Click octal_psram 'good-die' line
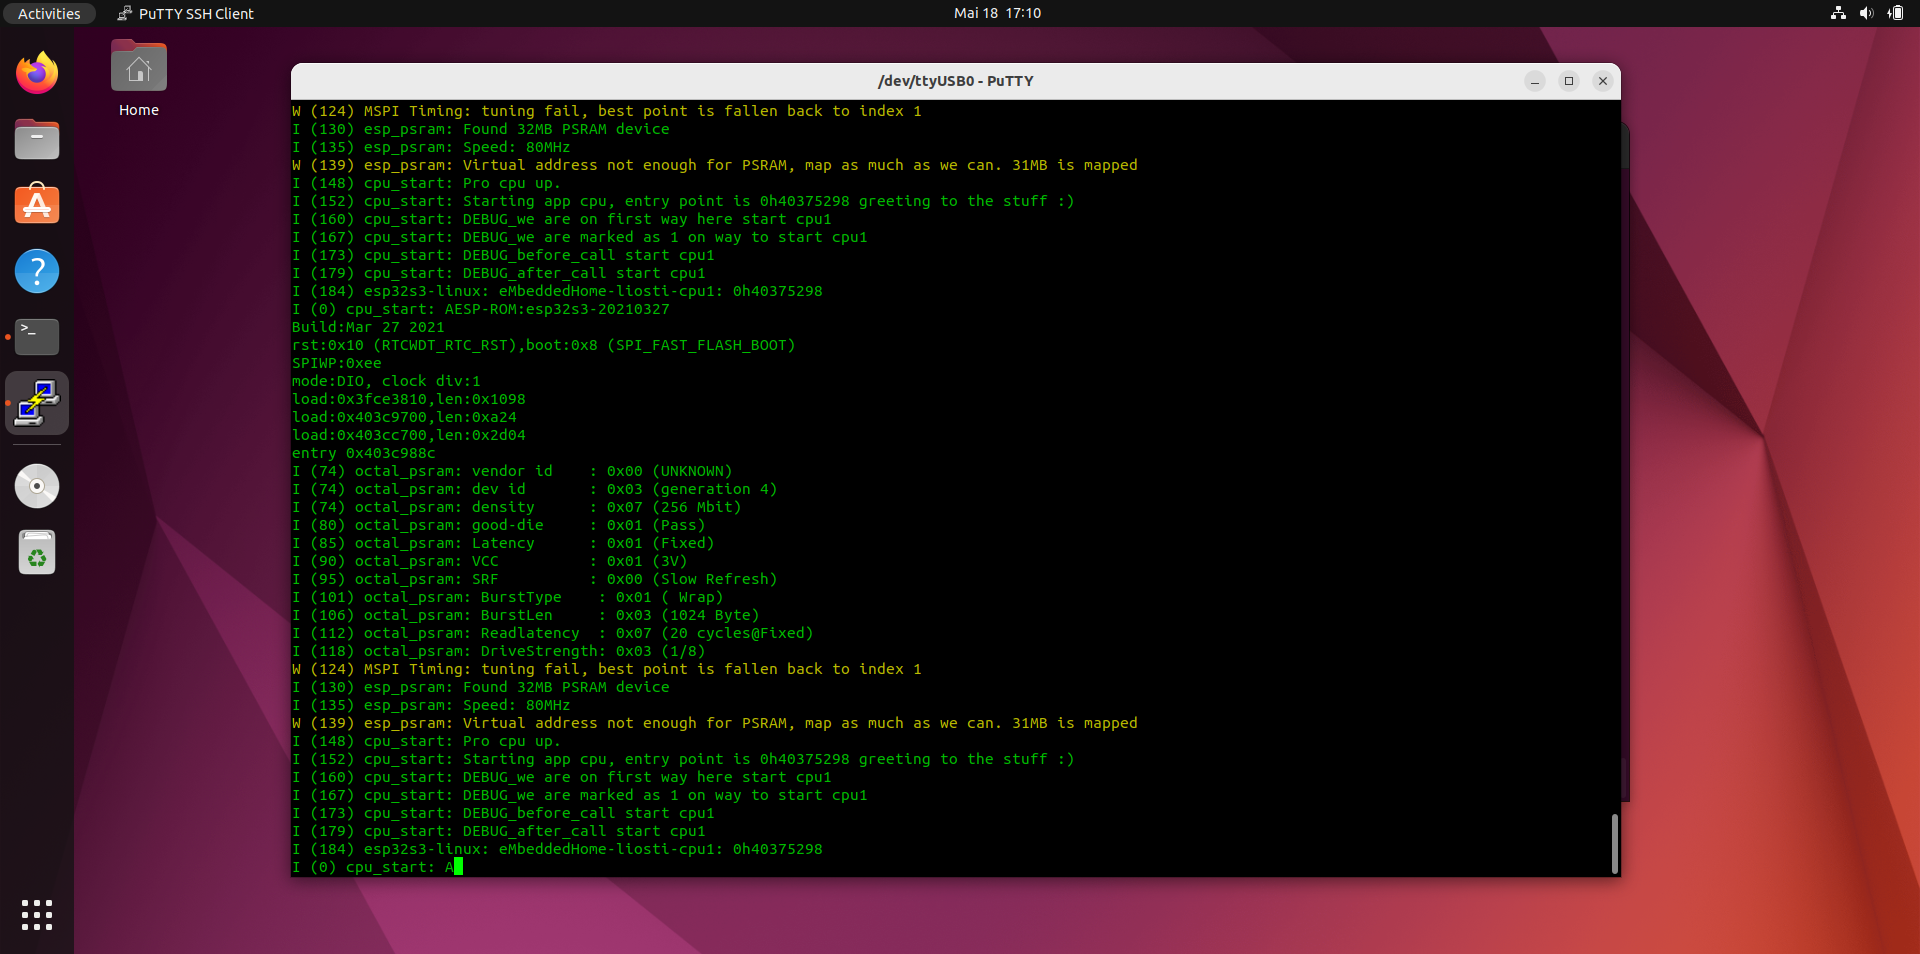 coord(498,525)
